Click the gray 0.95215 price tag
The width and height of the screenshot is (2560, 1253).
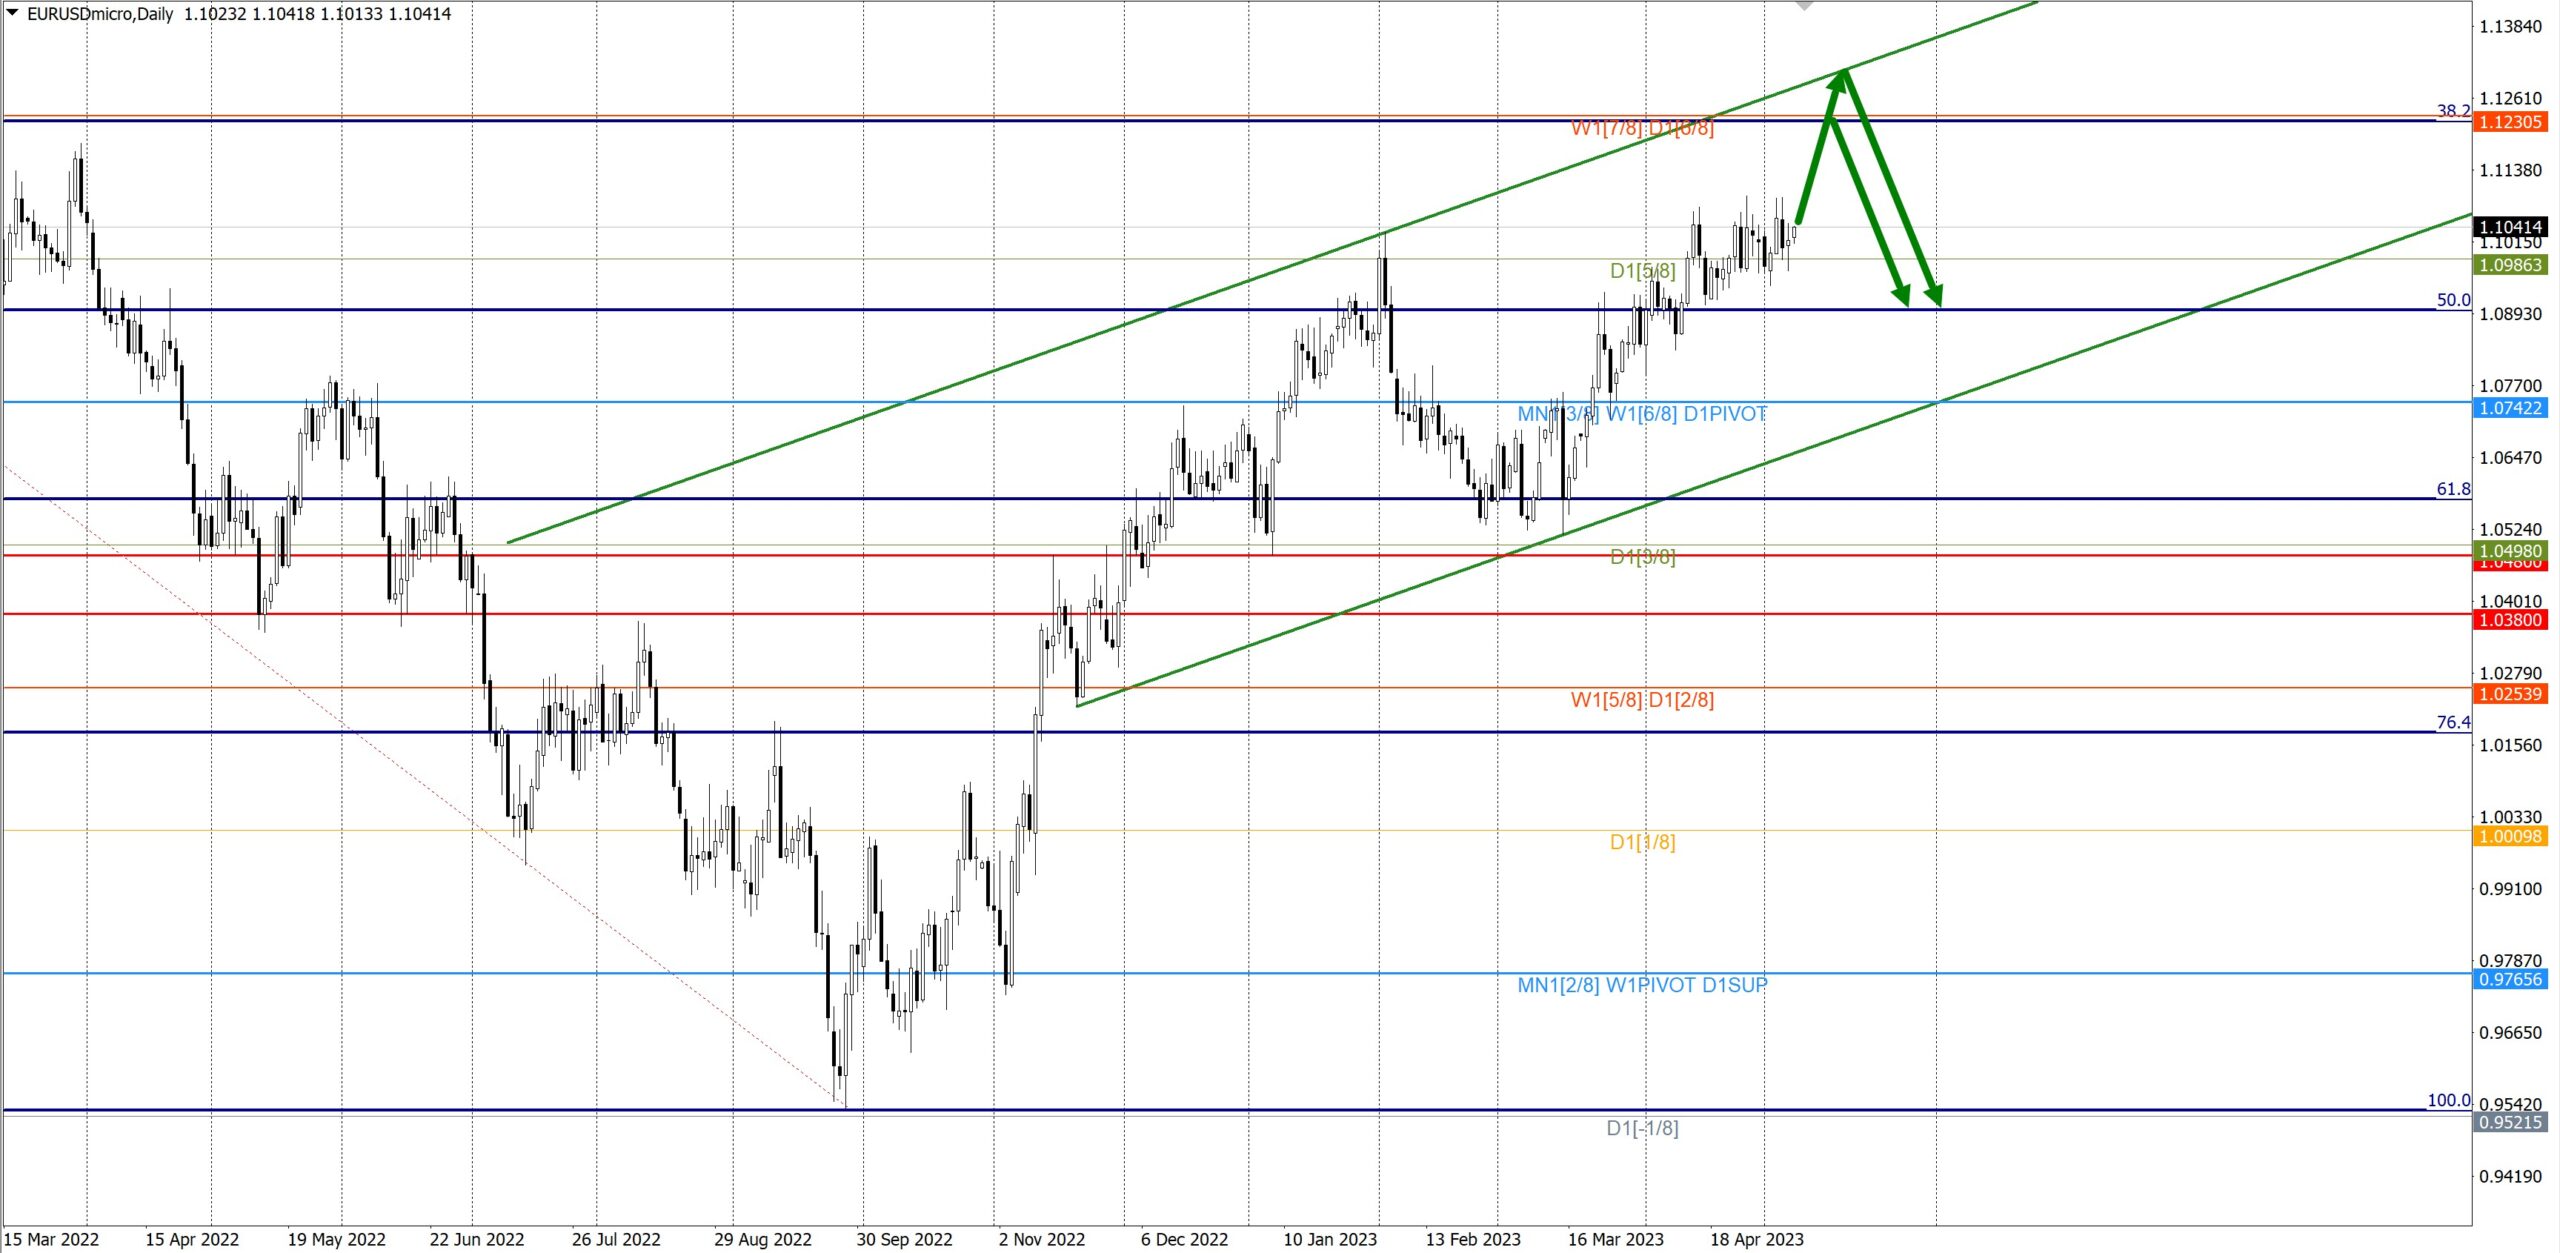click(2509, 1122)
